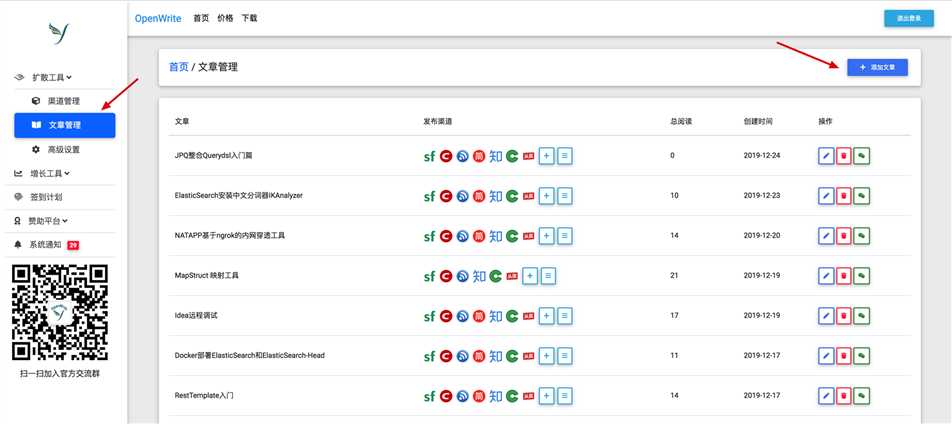Open list icon in MapStruct 映射工具 row

click(x=548, y=276)
